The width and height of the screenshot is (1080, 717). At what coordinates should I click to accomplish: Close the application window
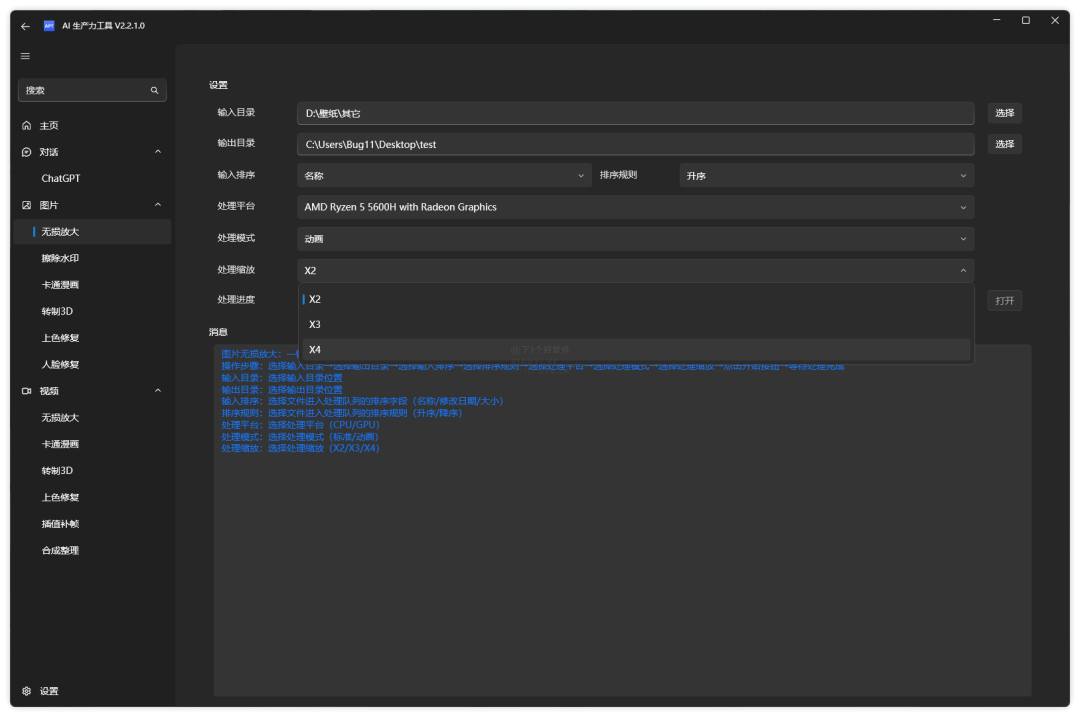pyautogui.click(x=1055, y=21)
